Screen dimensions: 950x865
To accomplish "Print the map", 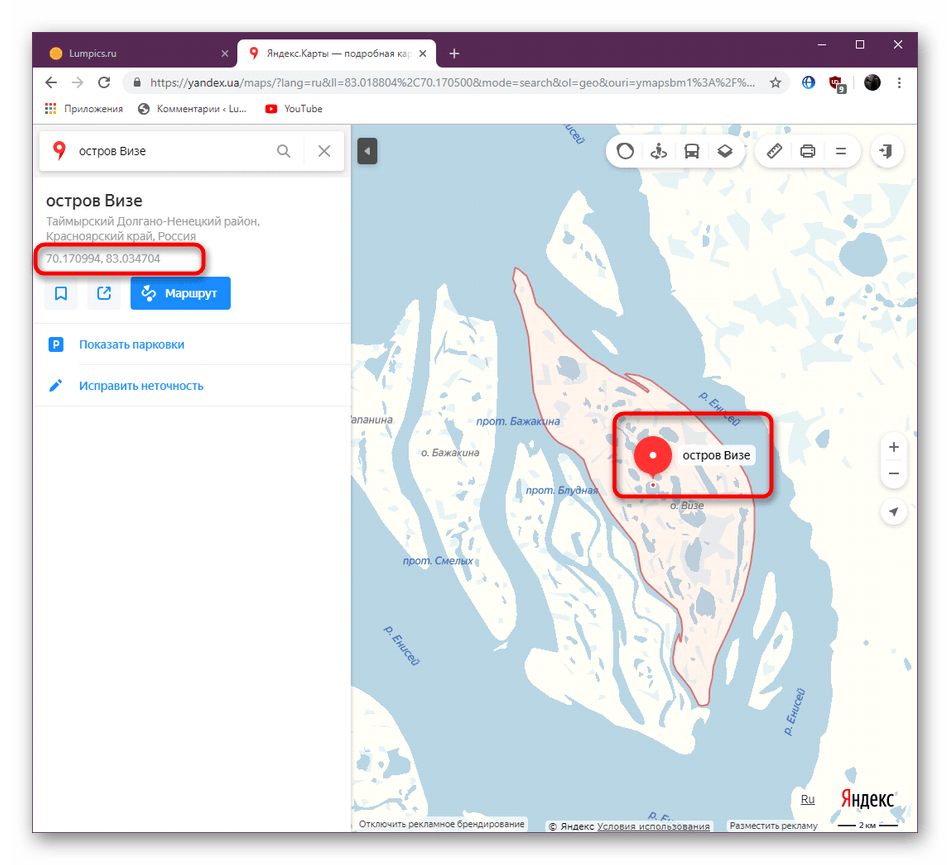I will coord(808,151).
